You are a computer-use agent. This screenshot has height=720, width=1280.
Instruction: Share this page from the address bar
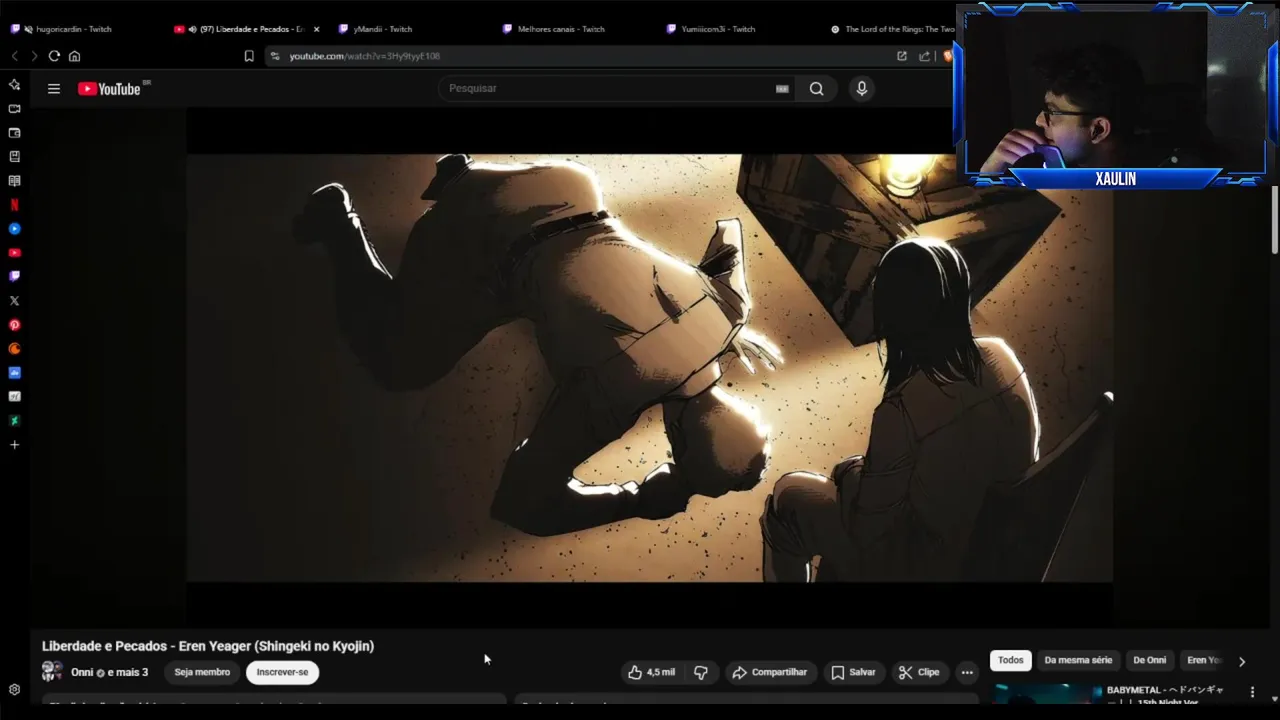coord(924,56)
